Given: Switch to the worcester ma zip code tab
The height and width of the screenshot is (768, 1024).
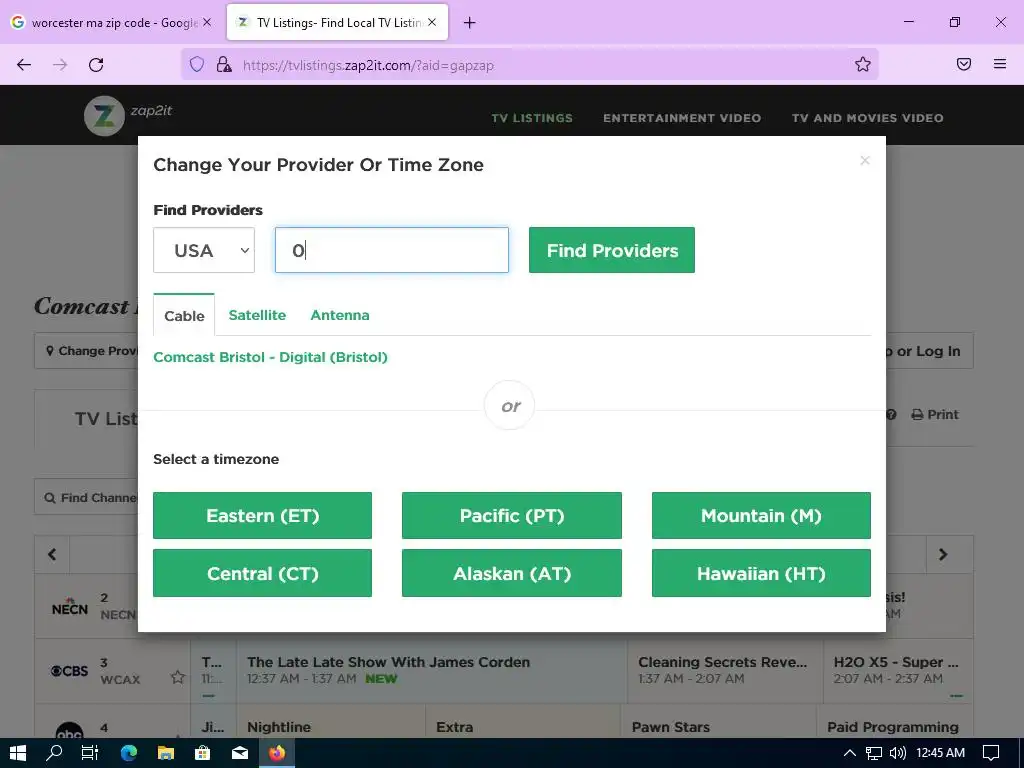Looking at the screenshot, I should pos(113,23).
